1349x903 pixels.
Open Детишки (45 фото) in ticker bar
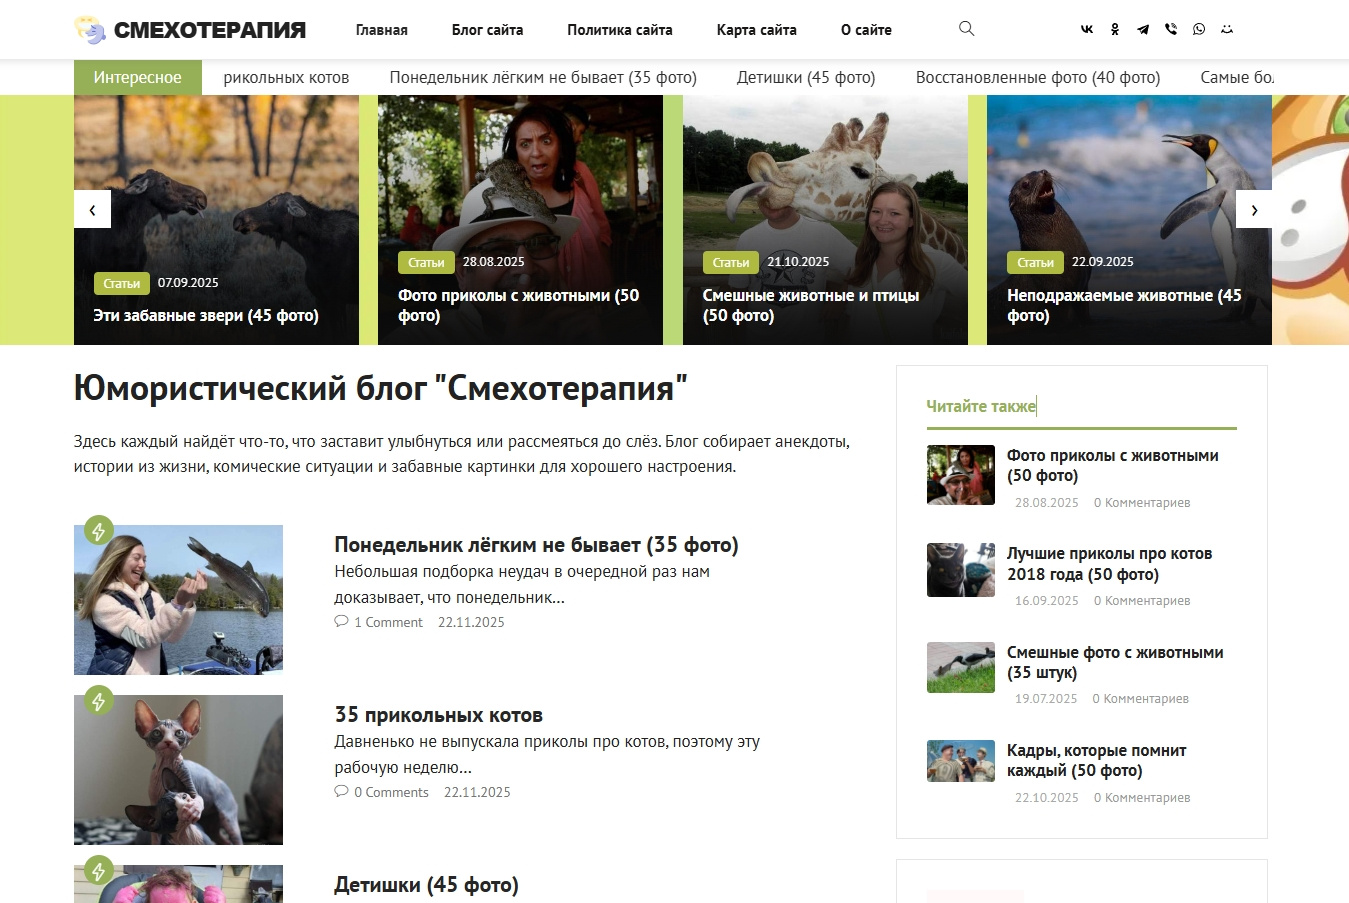click(x=806, y=77)
